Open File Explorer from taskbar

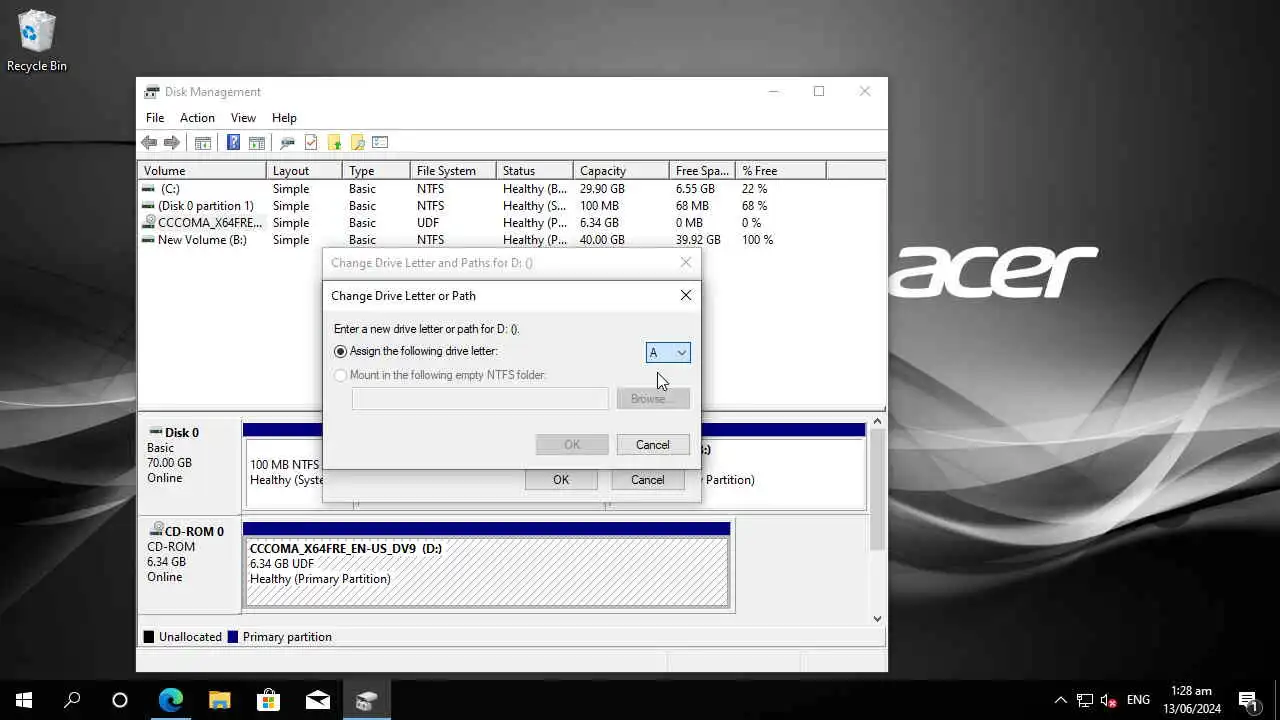click(x=219, y=700)
